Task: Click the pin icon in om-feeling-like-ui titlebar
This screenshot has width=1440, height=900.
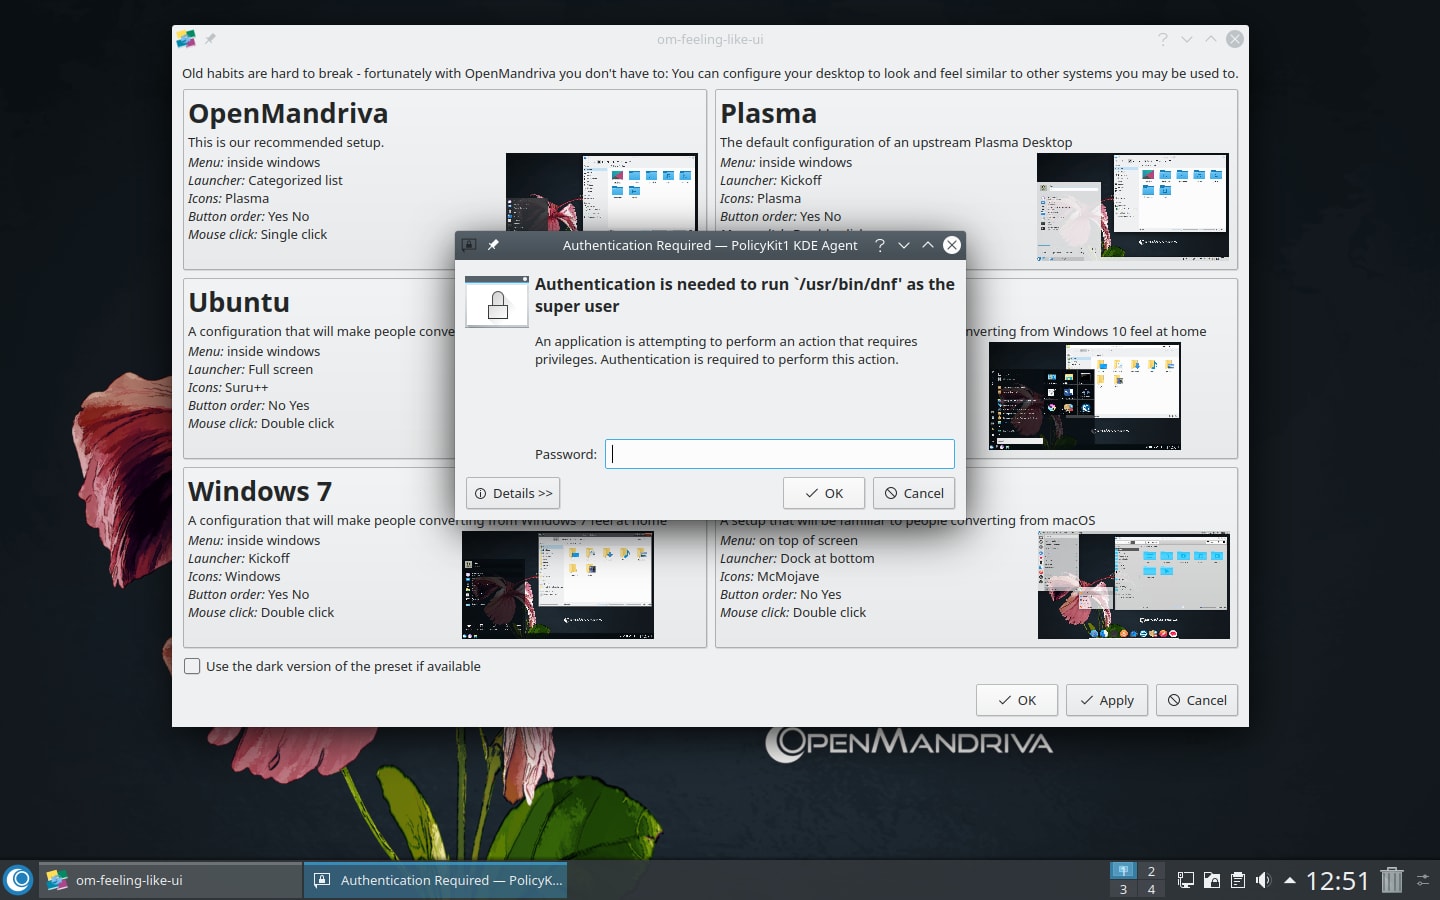Action: [210, 39]
